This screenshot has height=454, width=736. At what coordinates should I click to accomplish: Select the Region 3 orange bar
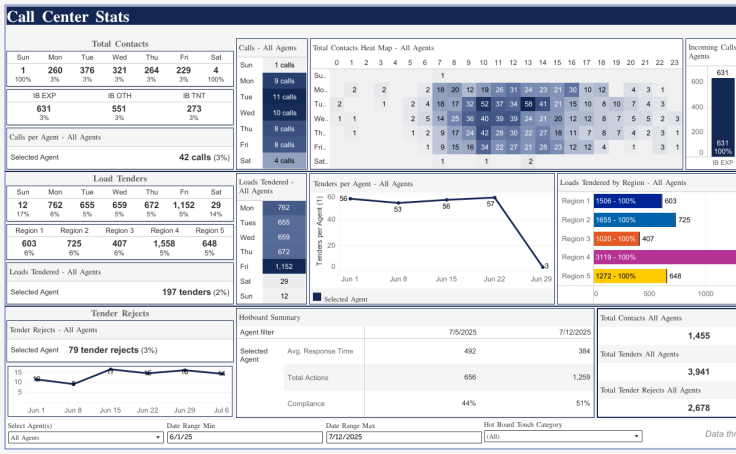[616, 239]
